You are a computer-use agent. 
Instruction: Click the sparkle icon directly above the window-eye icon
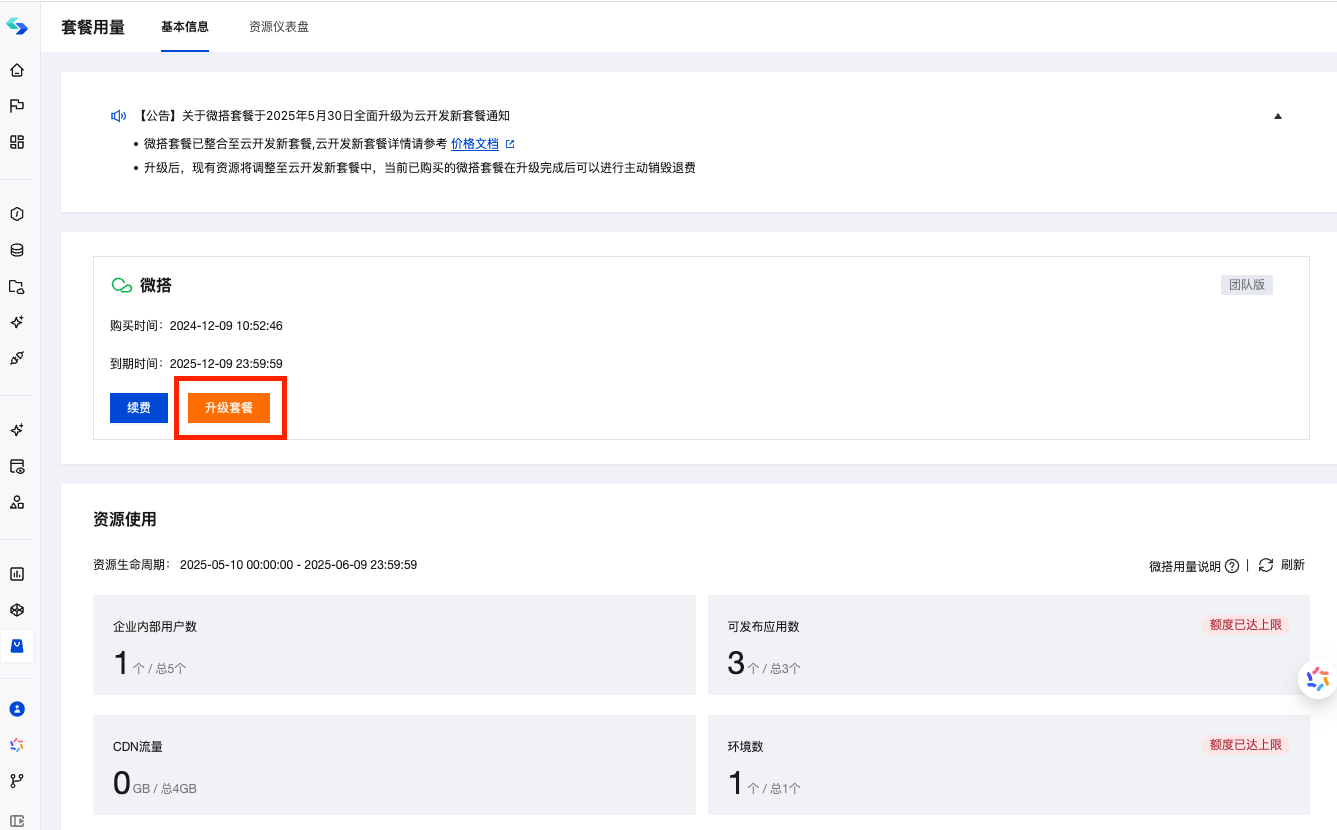click(17, 430)
